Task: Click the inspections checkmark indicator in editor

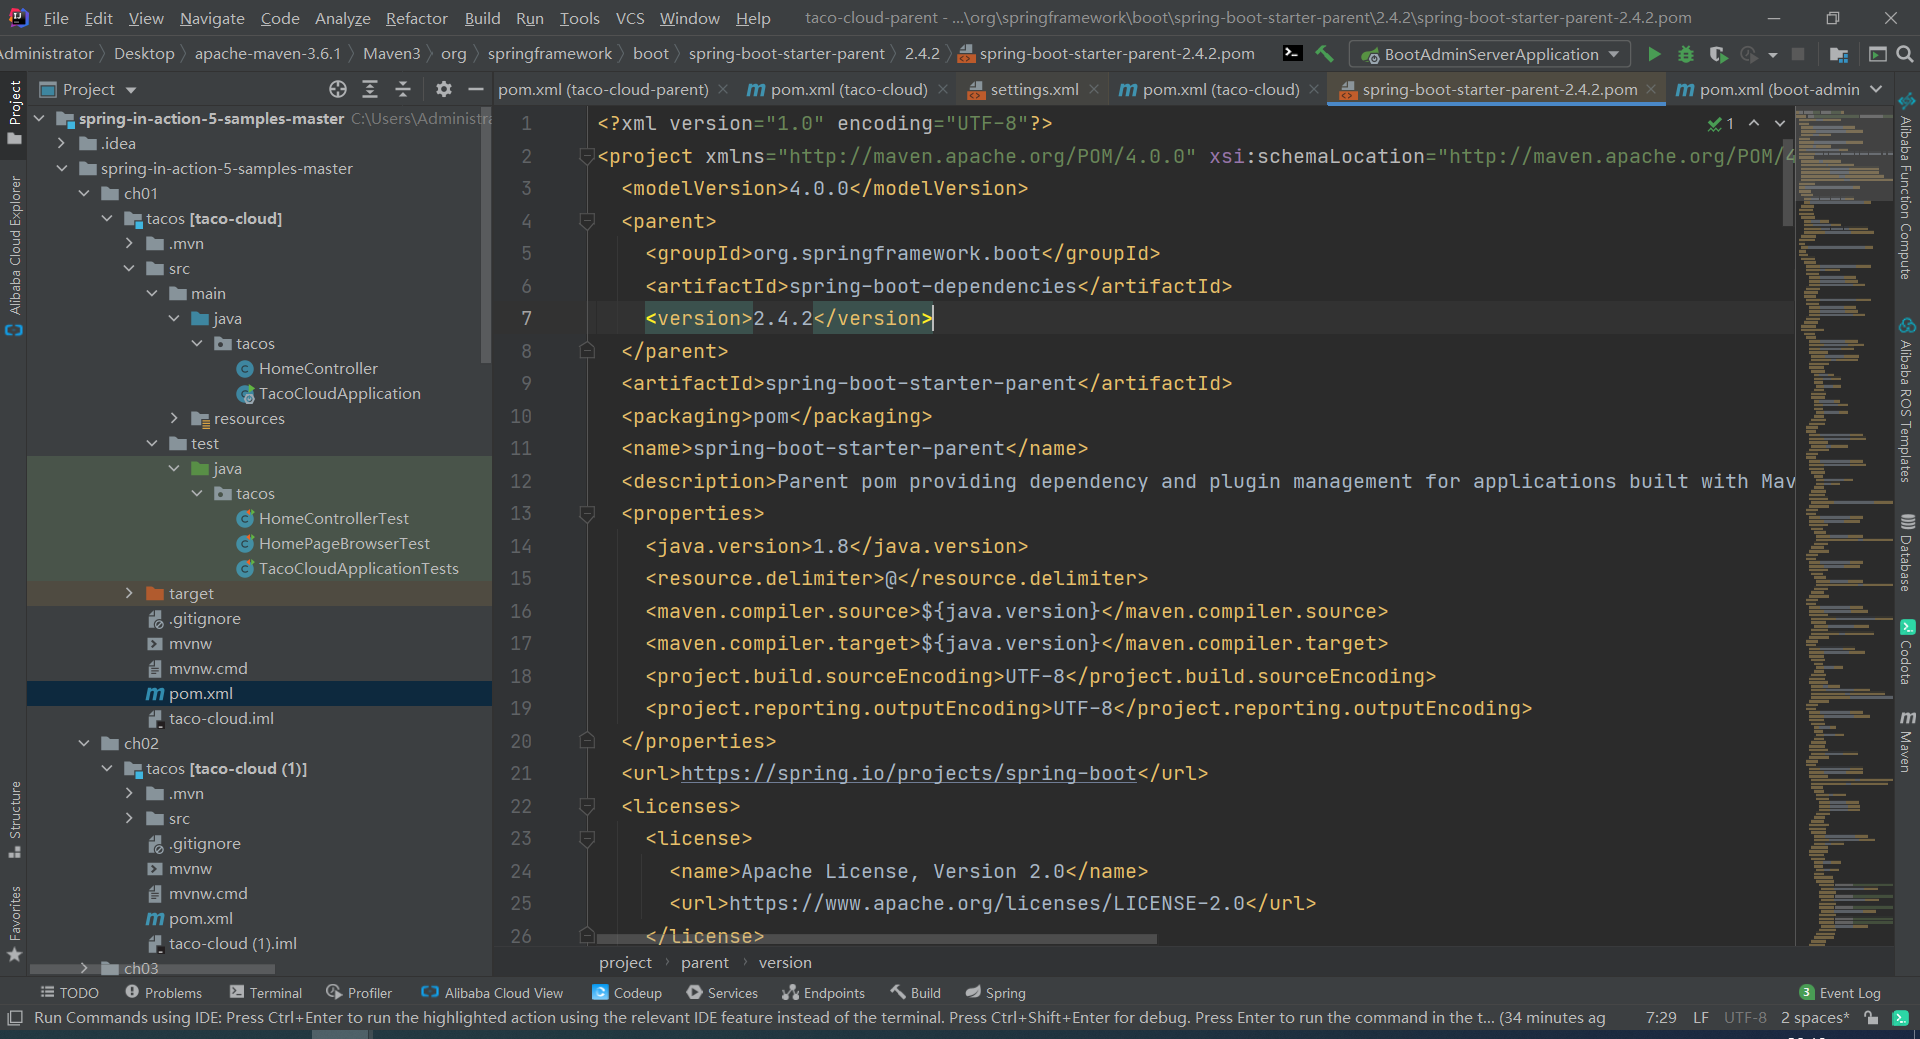Action: pos(1720,123)
